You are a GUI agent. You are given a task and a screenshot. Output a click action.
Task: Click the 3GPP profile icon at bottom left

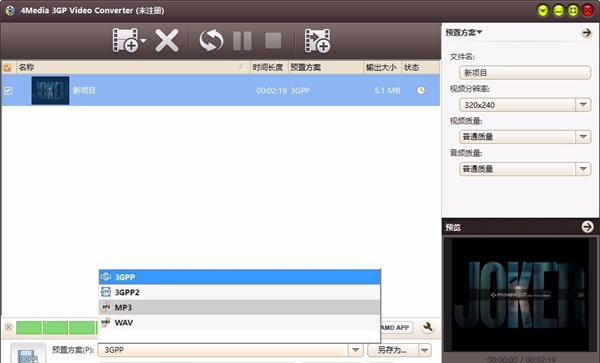point(28,353)
